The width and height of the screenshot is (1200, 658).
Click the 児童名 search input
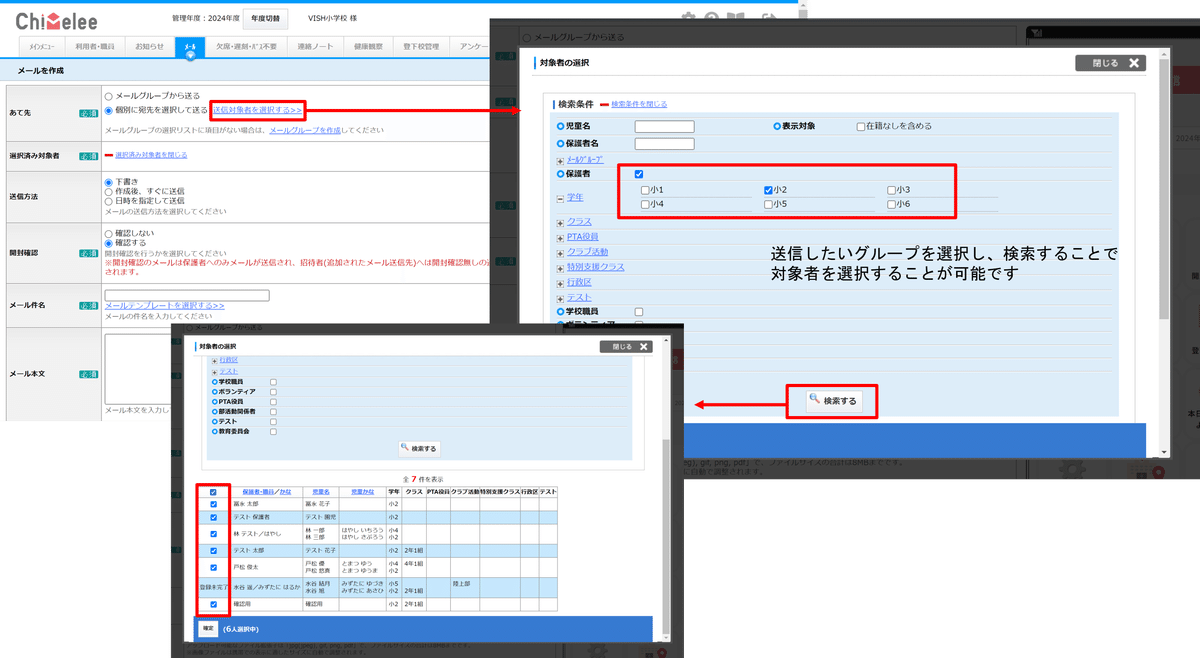pyautogui.click(x=664, y=127)
